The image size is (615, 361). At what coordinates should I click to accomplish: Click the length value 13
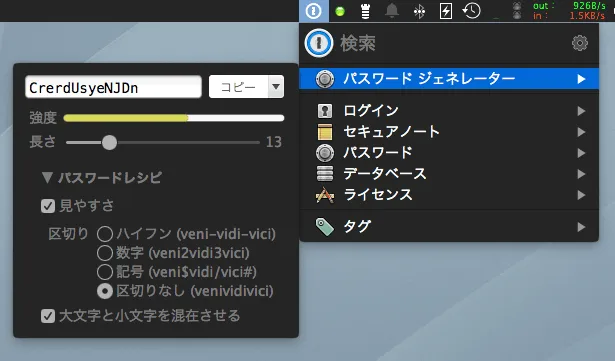tap(274, 142)
